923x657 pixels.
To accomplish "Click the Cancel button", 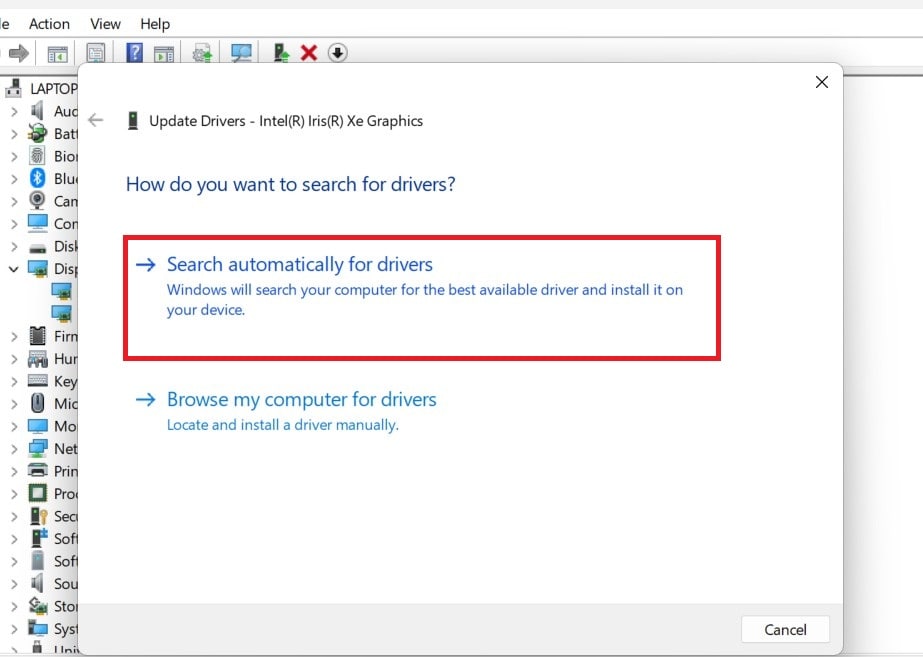I will point(785,629).
